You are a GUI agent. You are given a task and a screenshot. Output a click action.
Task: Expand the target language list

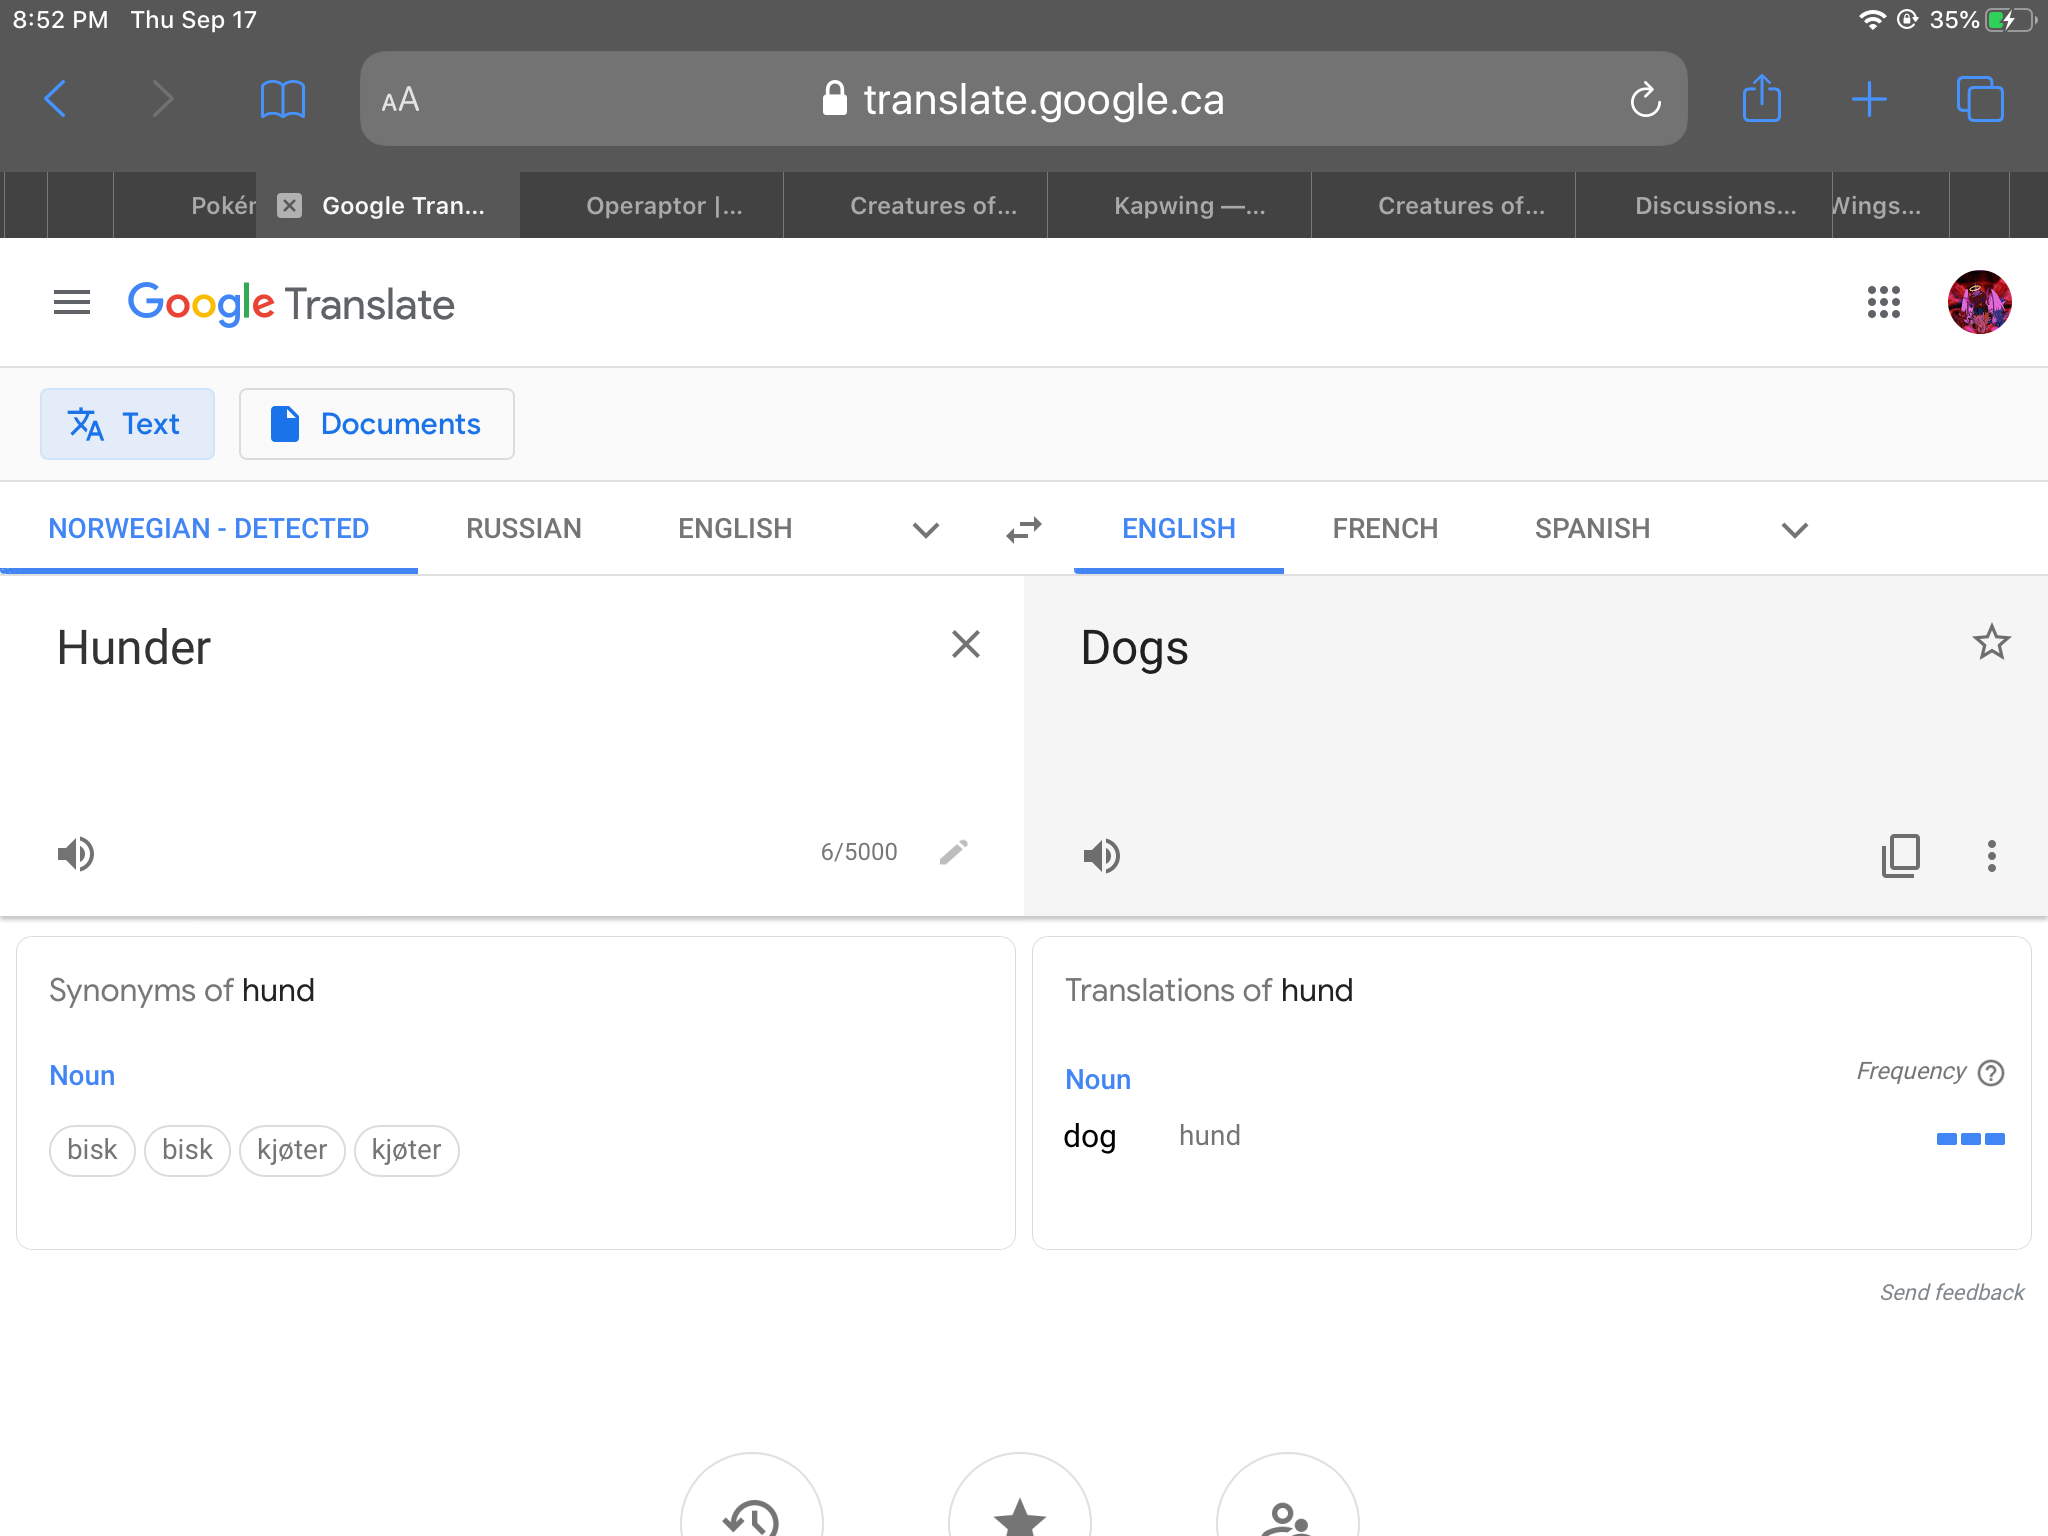[x=1794, y=530]
